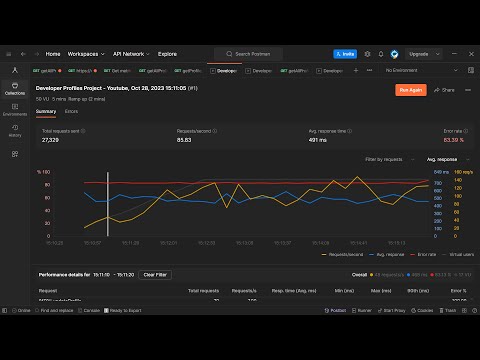Expand the Avg. response metric dropdown
Viewport: 480px width, 360px height.
[448, 159]
